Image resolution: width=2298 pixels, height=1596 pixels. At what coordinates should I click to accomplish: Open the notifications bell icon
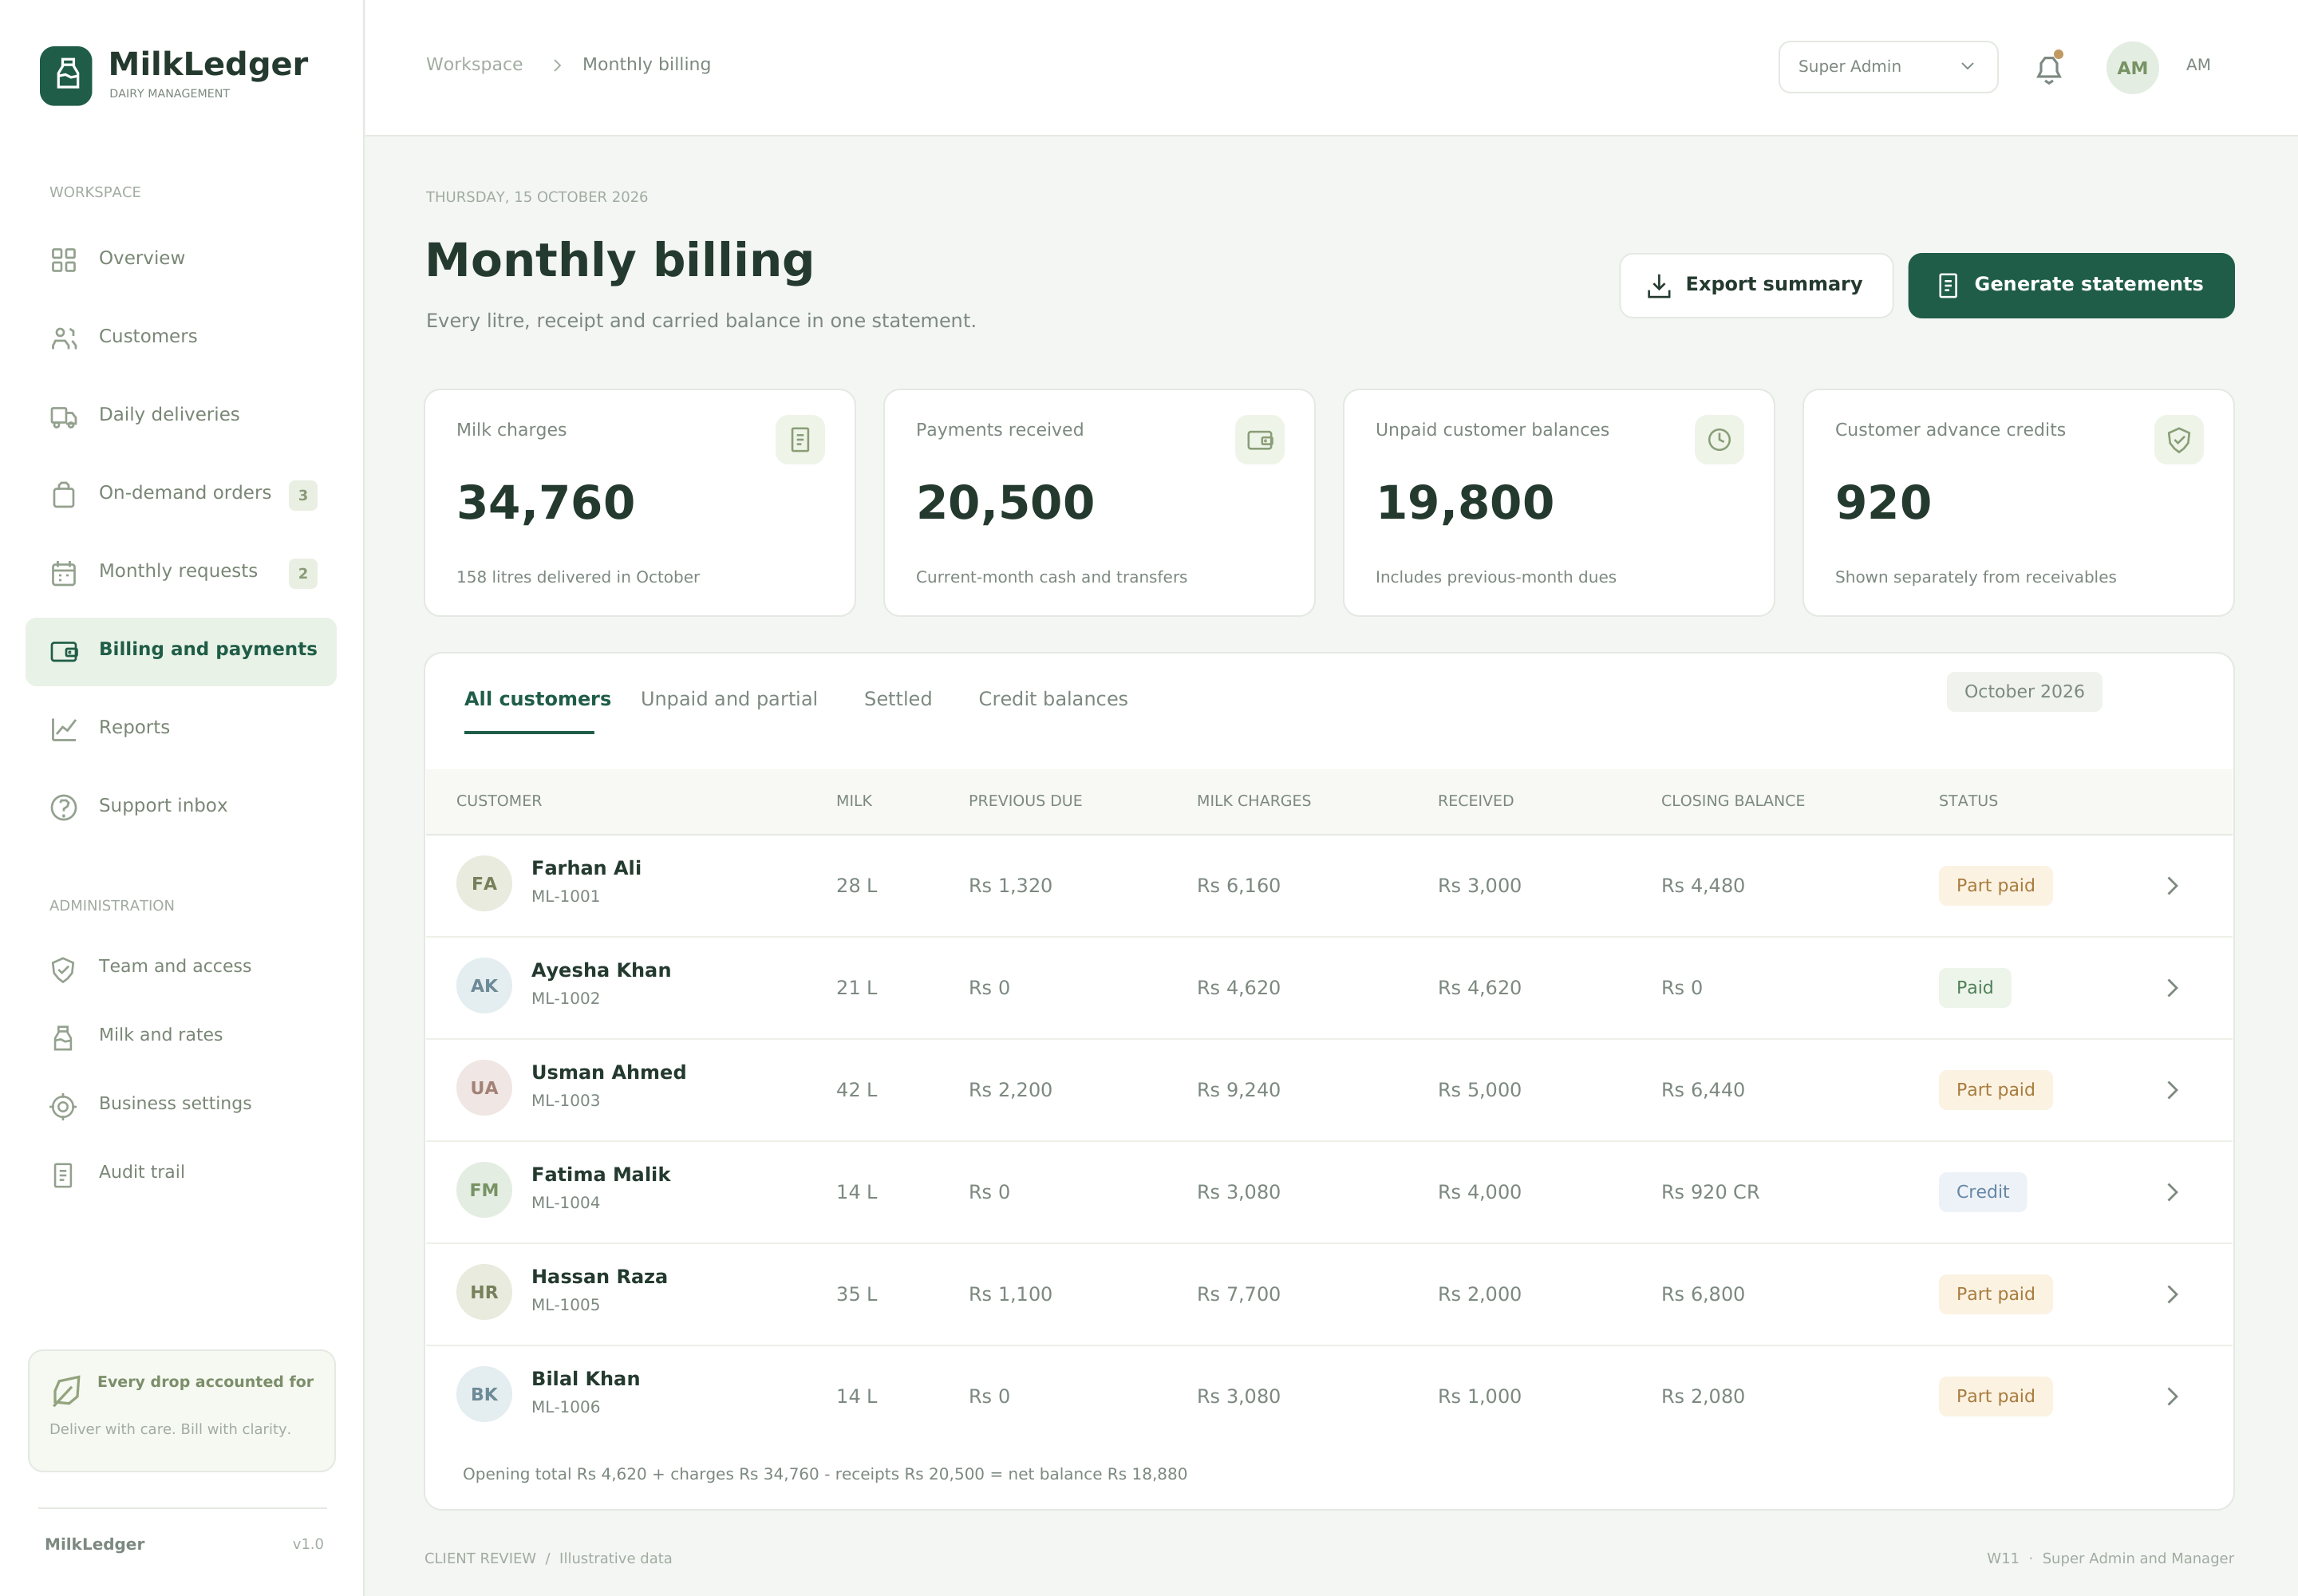2048,68
